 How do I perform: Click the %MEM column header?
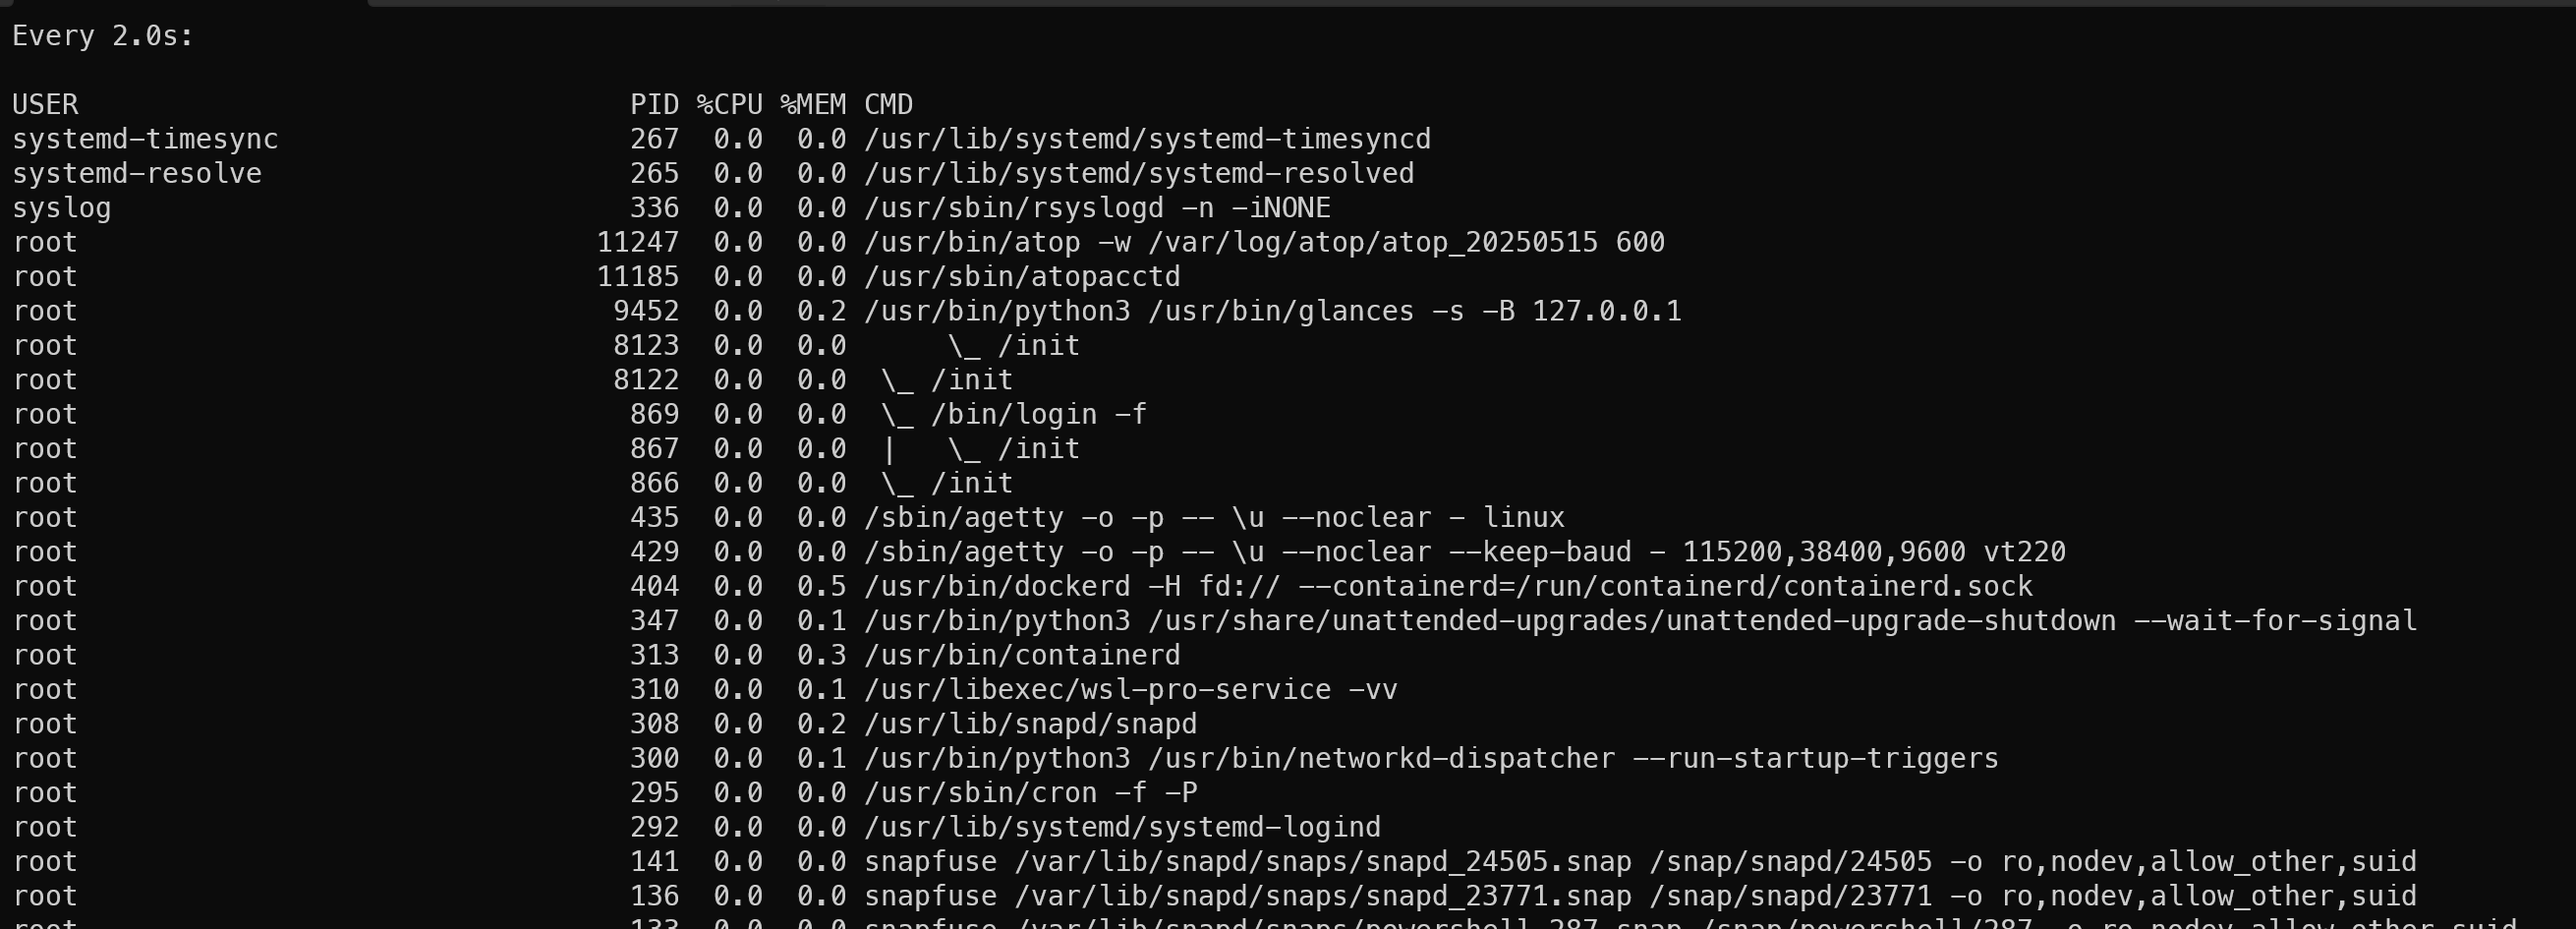[813, 105]
